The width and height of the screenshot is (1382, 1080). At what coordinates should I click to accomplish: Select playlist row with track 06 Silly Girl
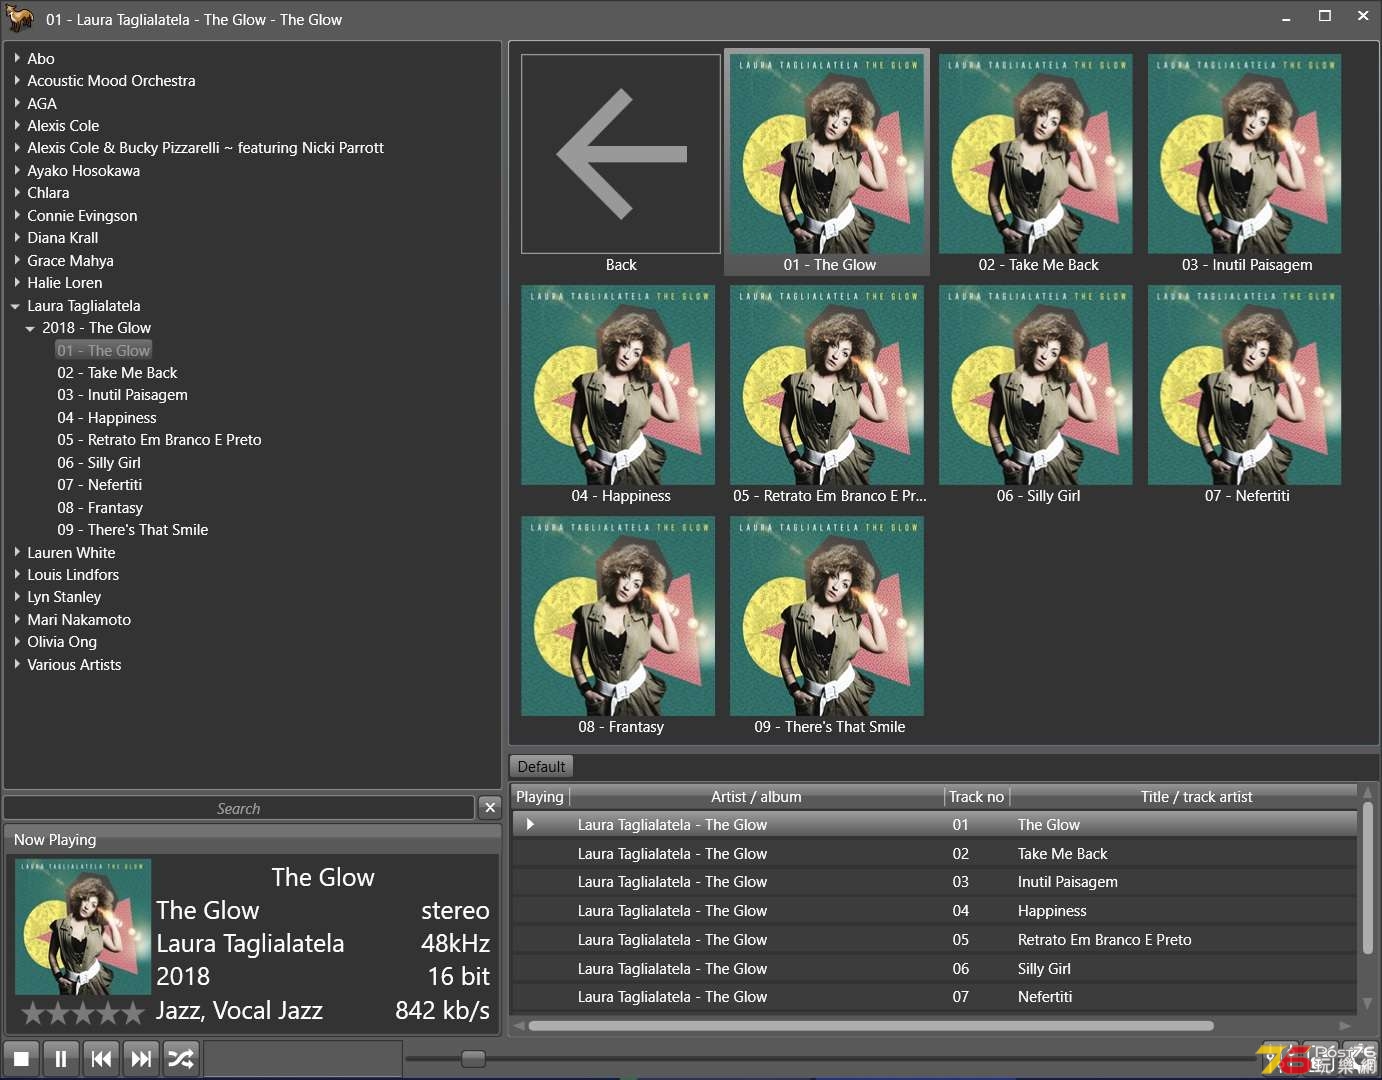click(x=934, y=969)
